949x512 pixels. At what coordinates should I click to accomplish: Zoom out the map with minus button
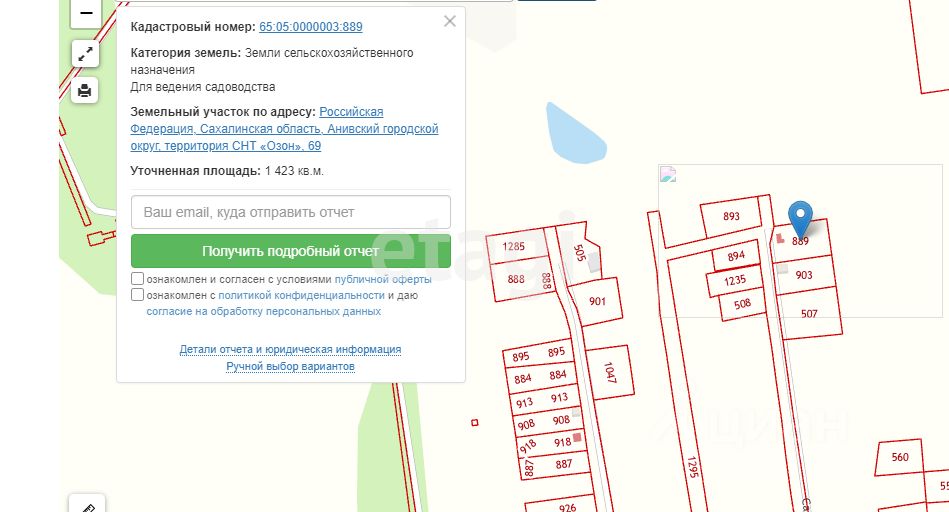click(x=85, y=13)
